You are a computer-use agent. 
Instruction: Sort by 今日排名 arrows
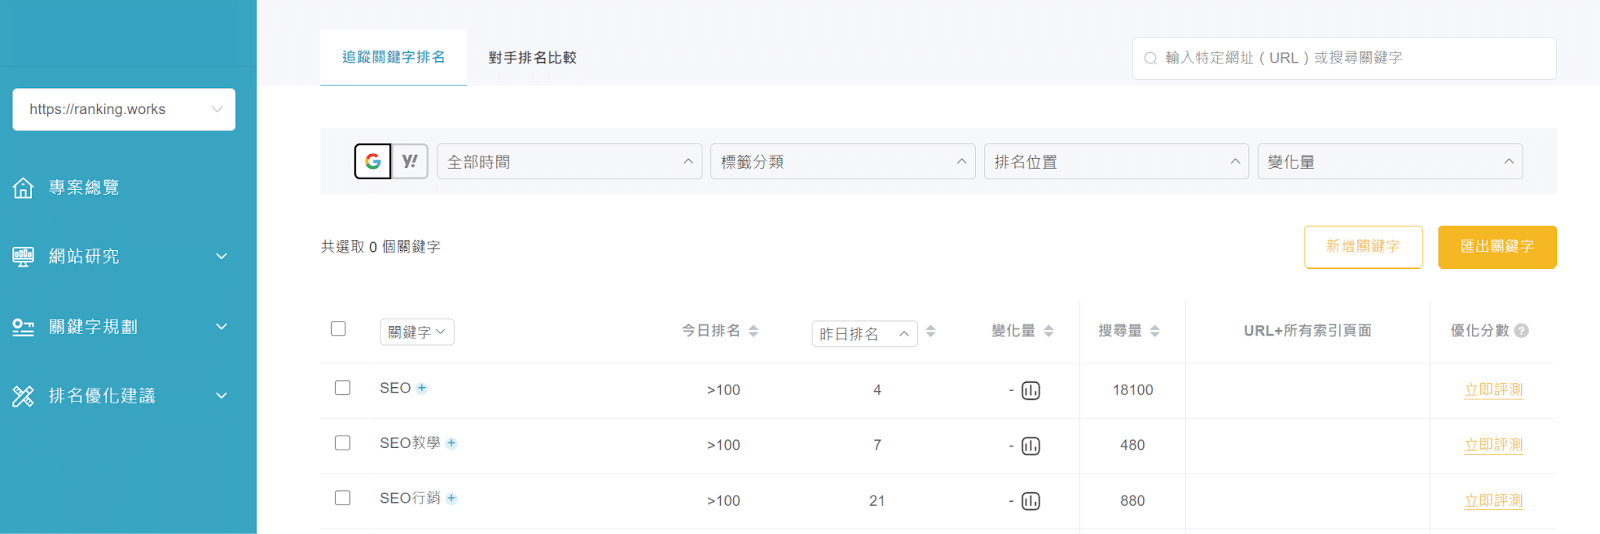[x=754, y=331]
